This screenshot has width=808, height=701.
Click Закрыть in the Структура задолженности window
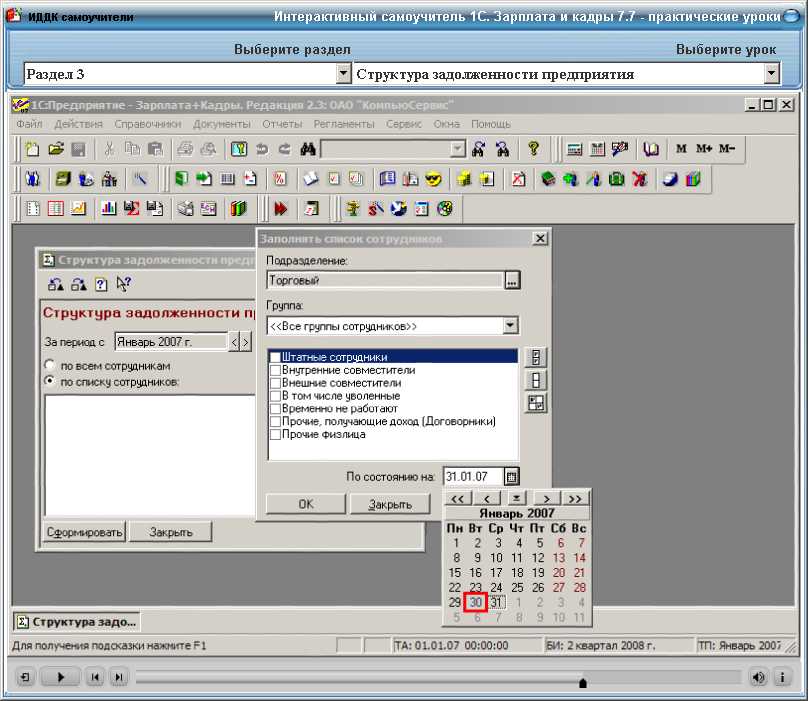[171, 532]
